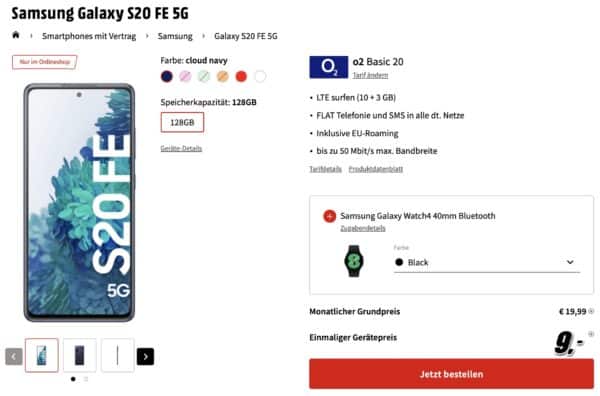Click the Jetzt bestellen button
Image resolution: width=600 pixels, height=396 pixels.
point(452,374)
